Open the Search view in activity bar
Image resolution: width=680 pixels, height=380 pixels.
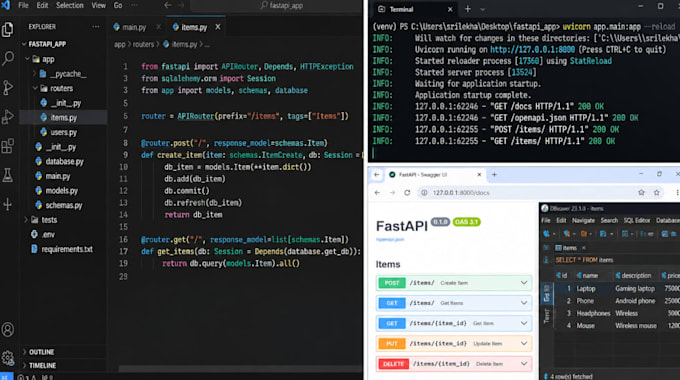pos(8,59)
